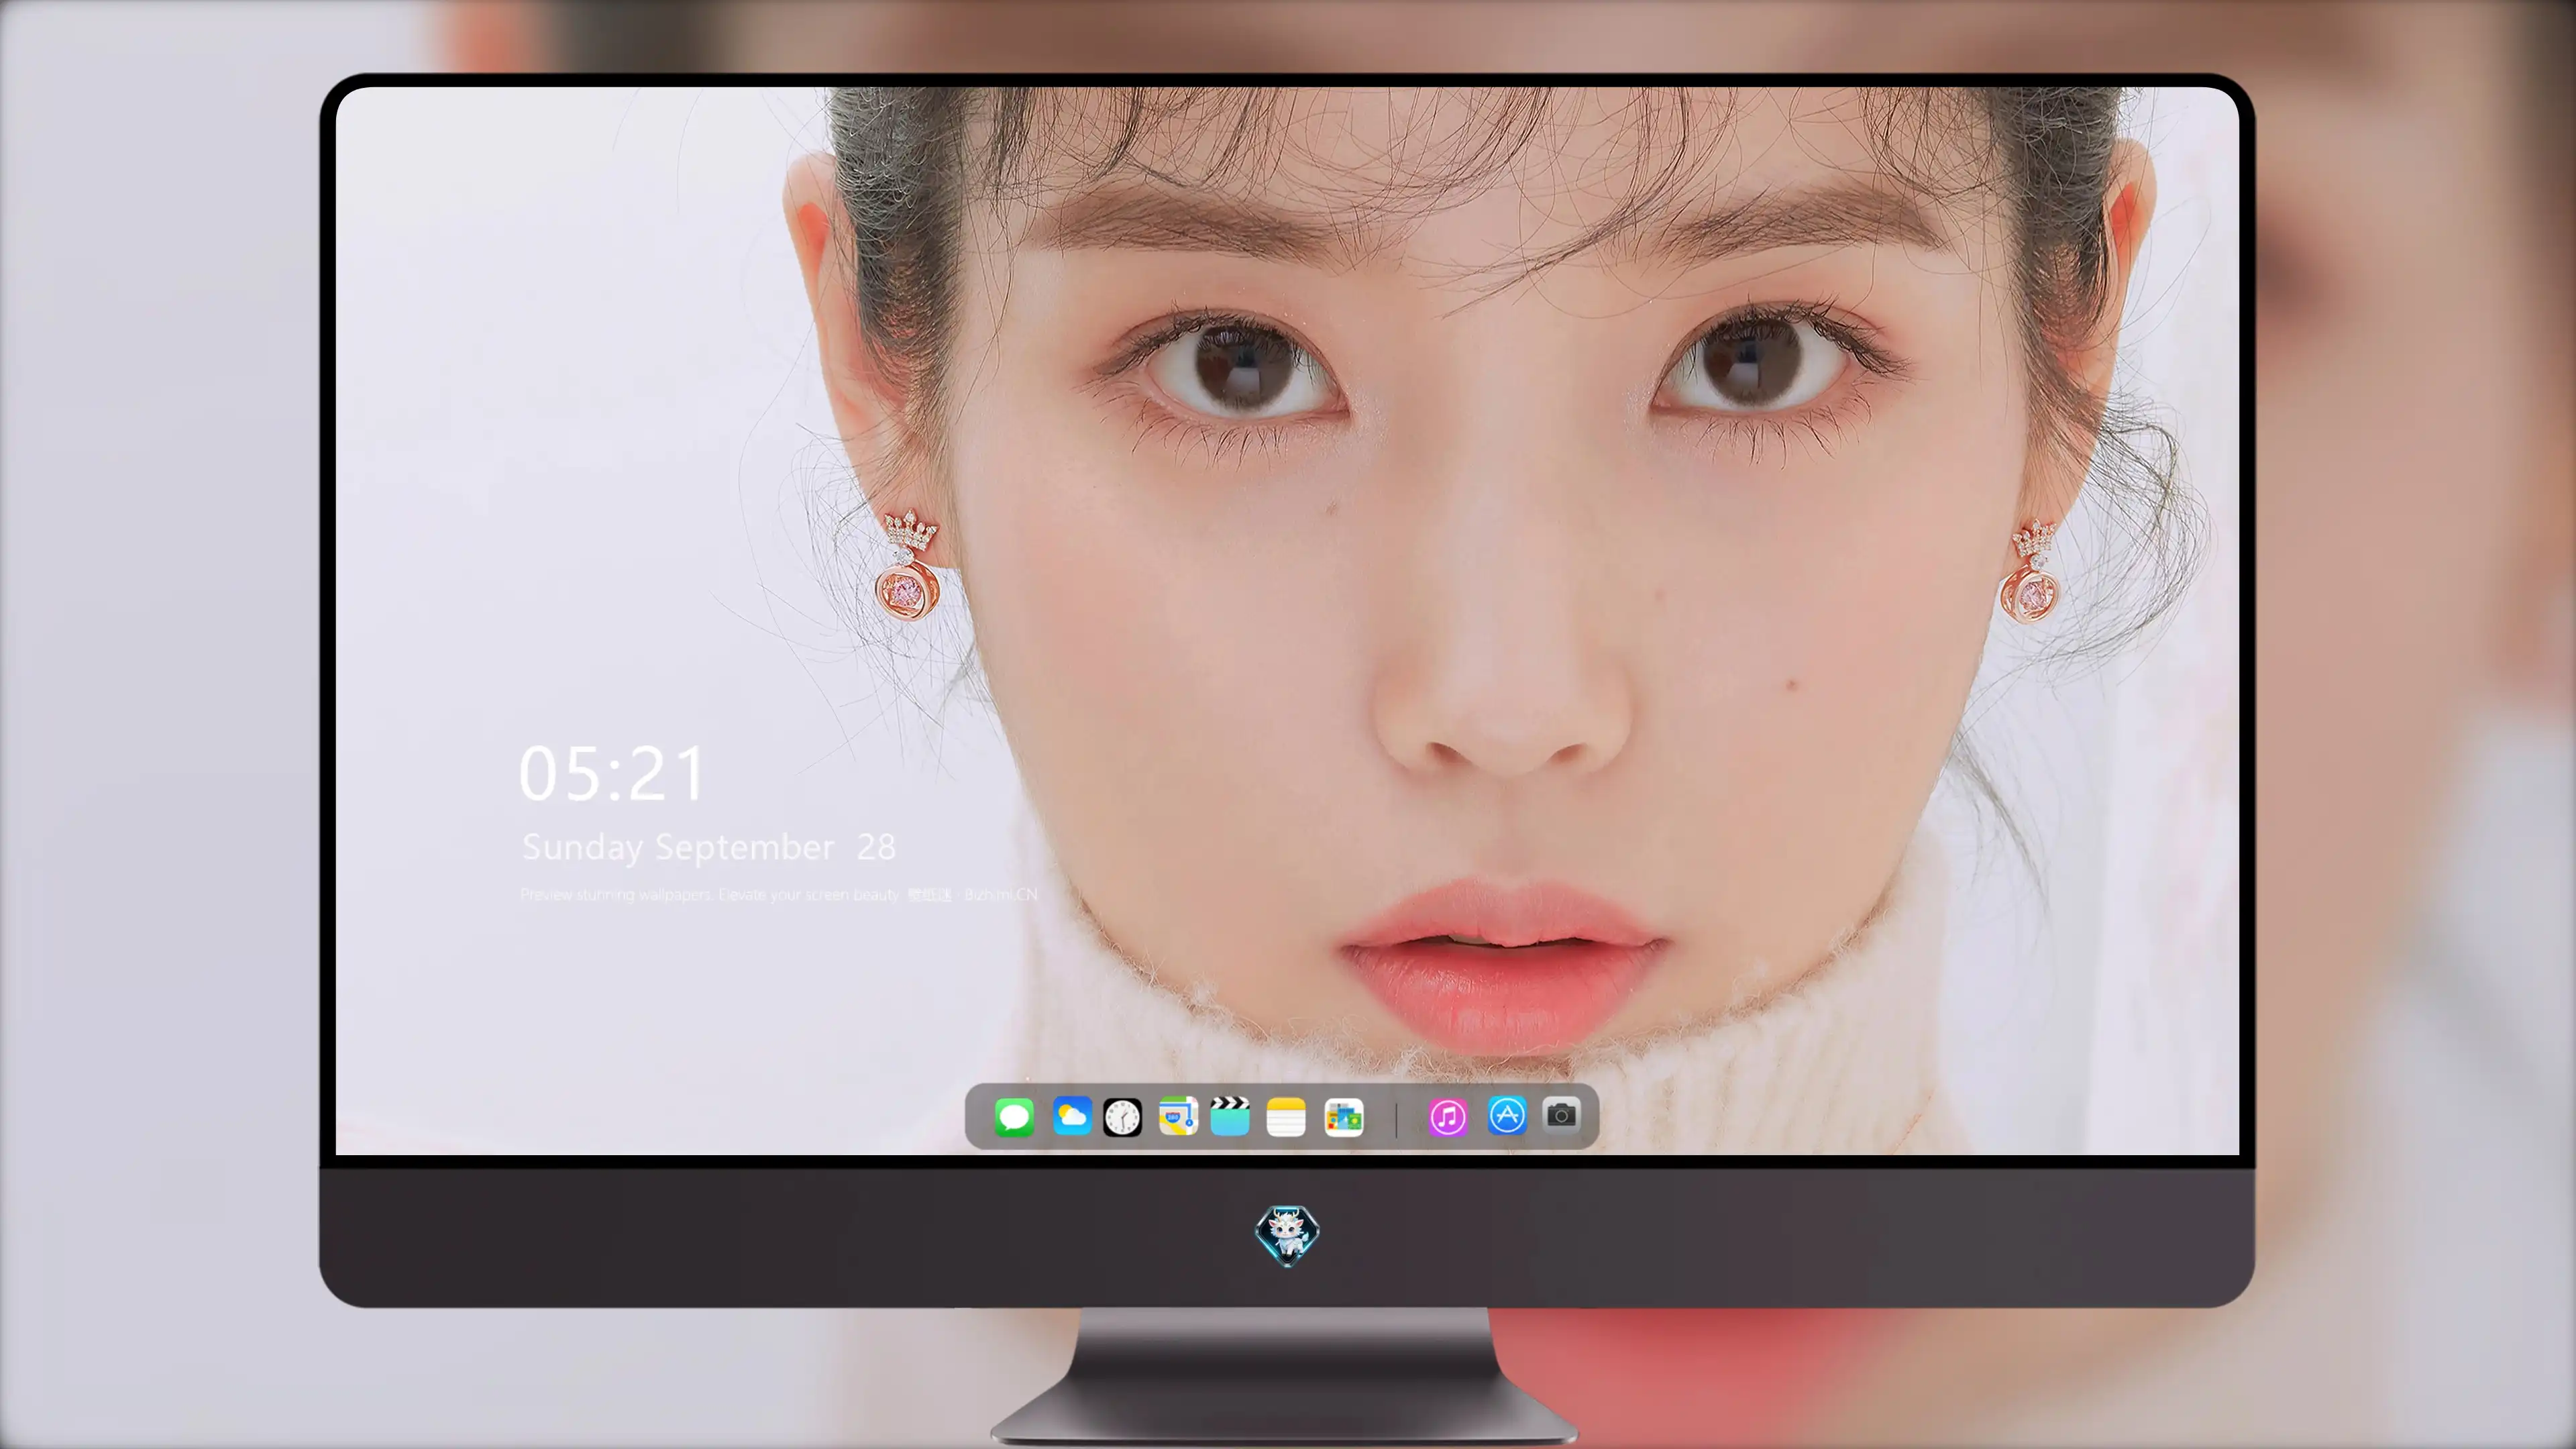The image size is (2576, 1449).
Task: Open the Camera app in the dock
Action: tap(1561, 1114)
